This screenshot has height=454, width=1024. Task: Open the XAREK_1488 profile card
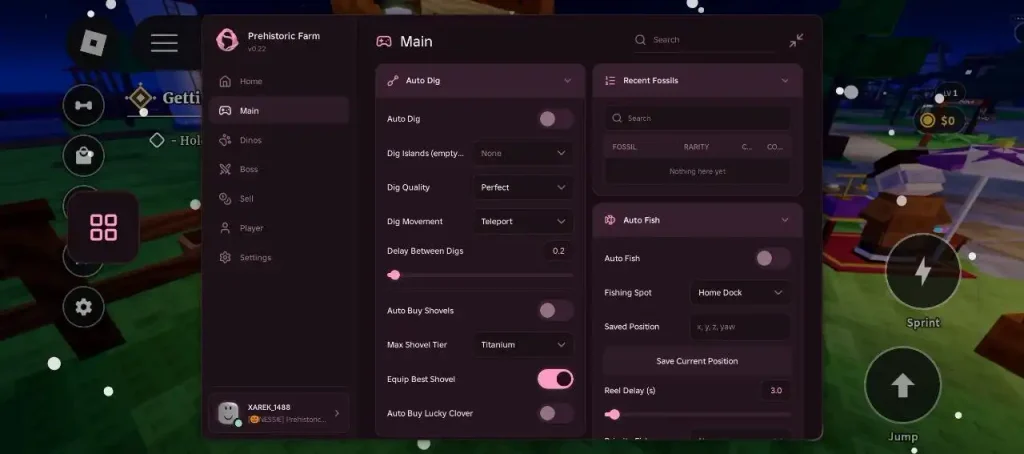[279, 413]
